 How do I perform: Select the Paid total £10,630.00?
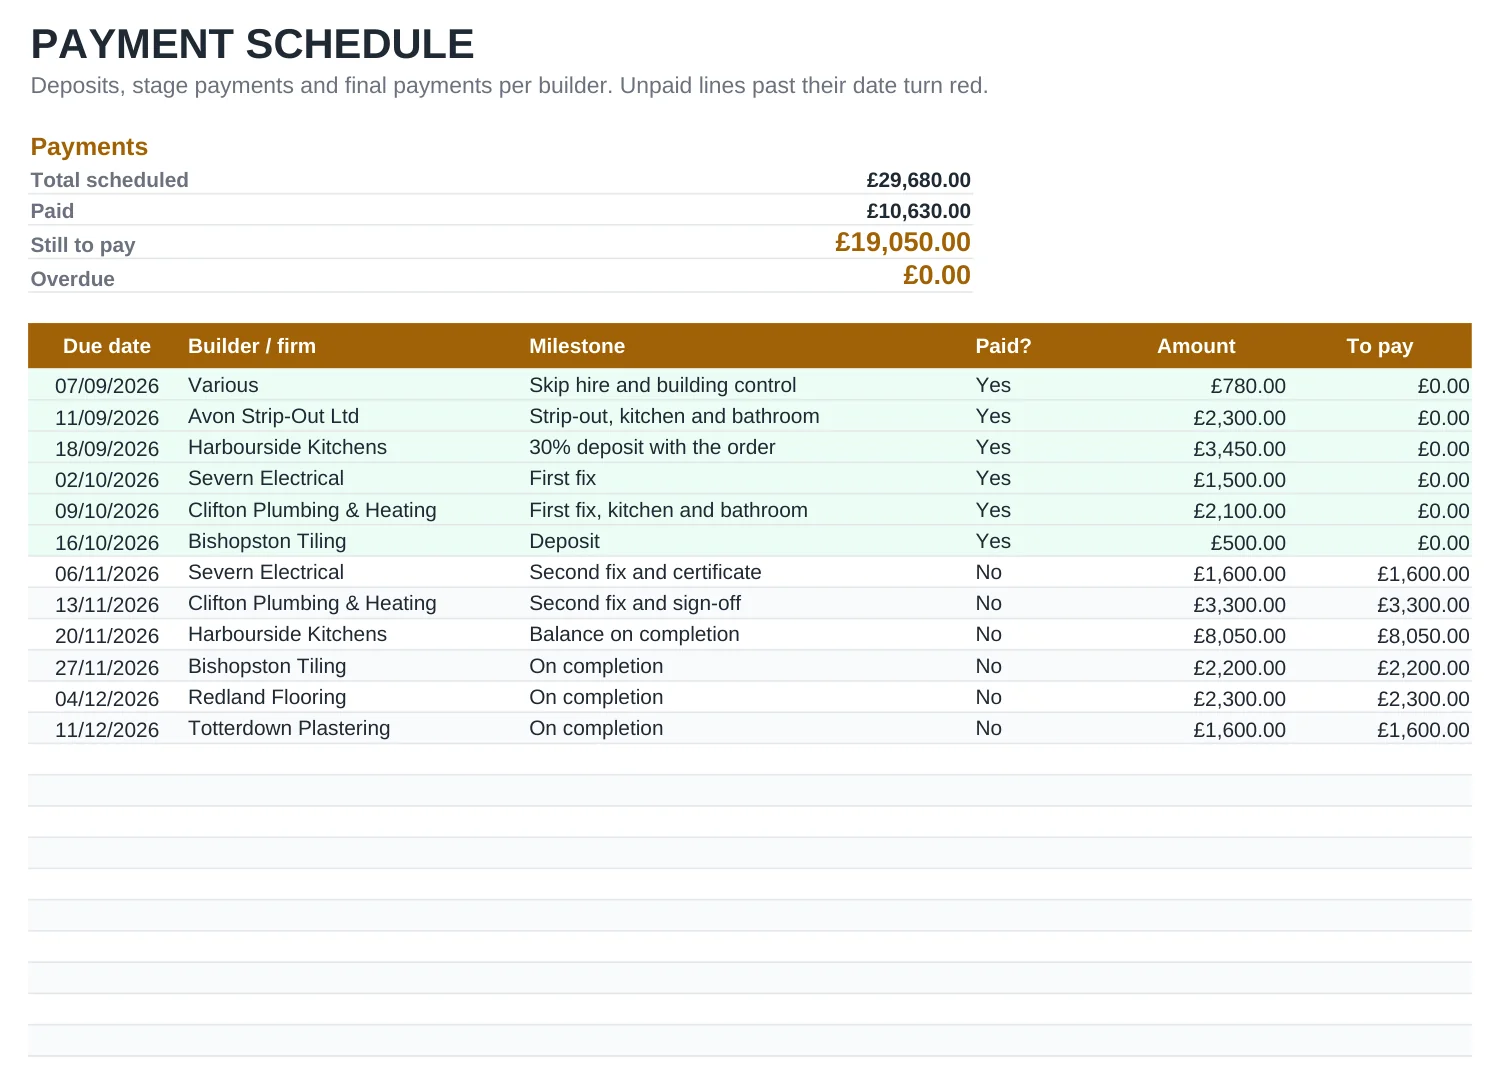(x=918, y=211)
